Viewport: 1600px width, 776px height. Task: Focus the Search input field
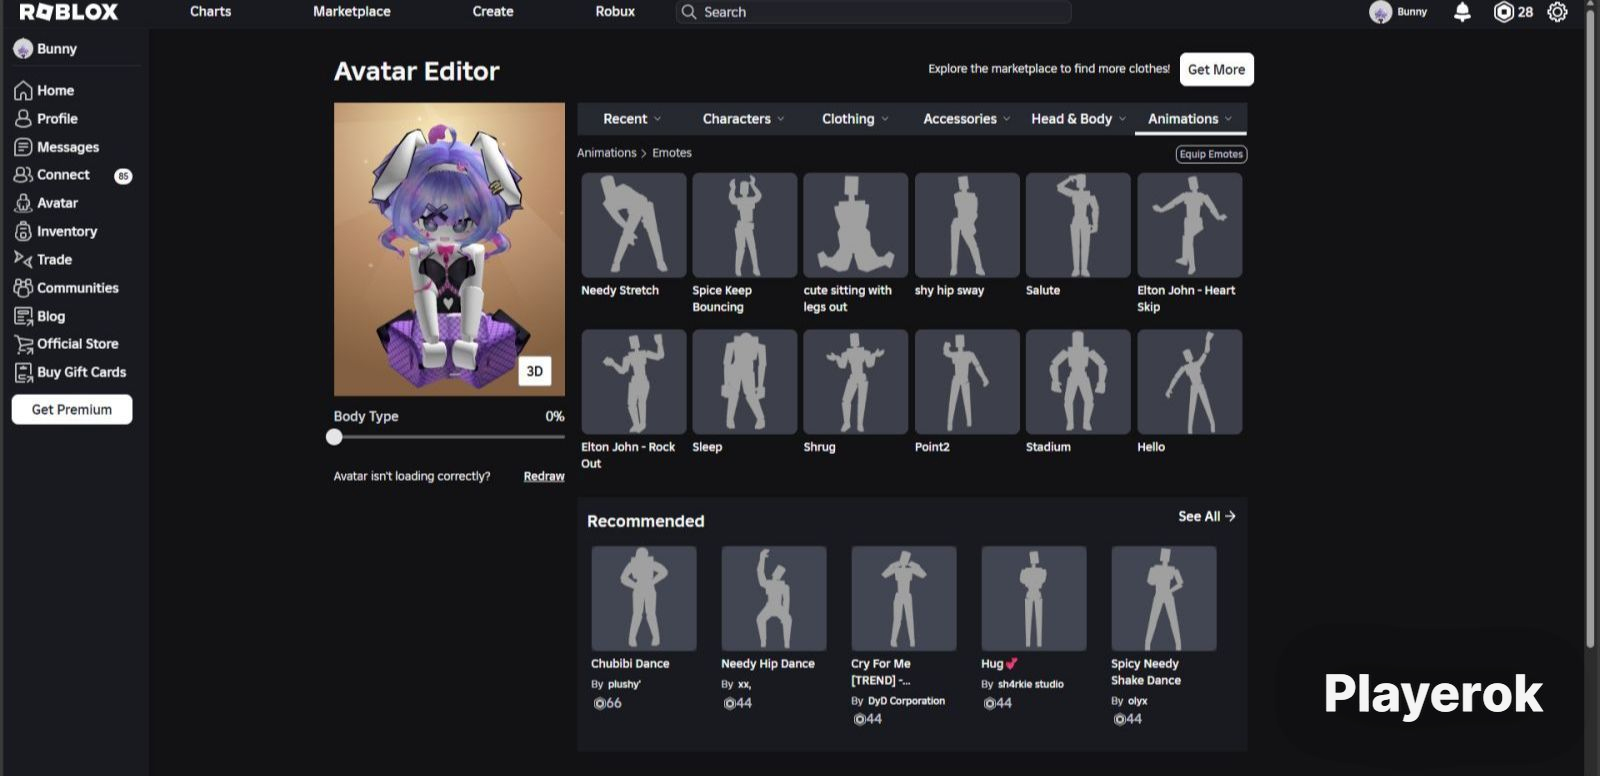tap(874, 12)
